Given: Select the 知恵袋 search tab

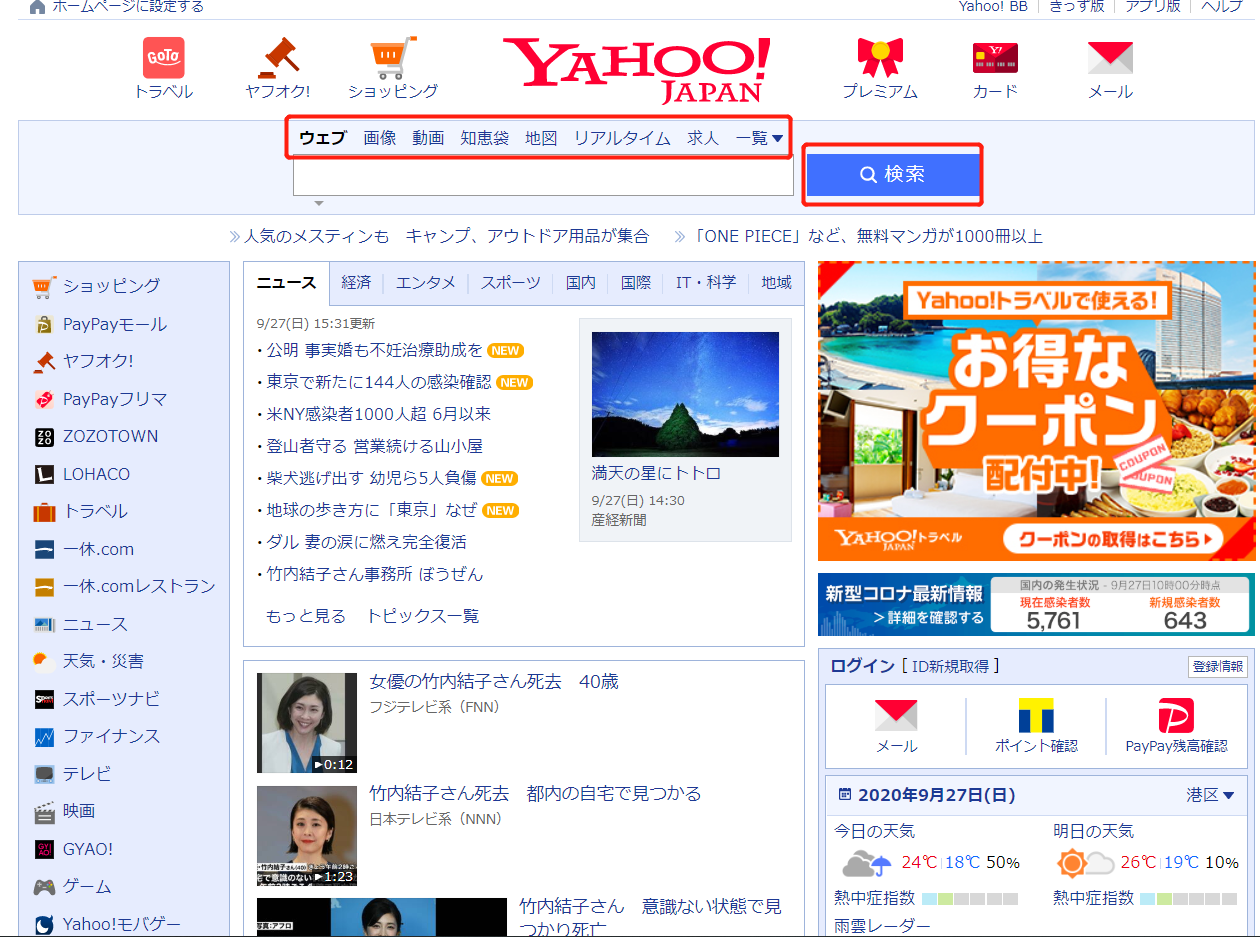Looking at the screenshot, I should click(484, 138).
